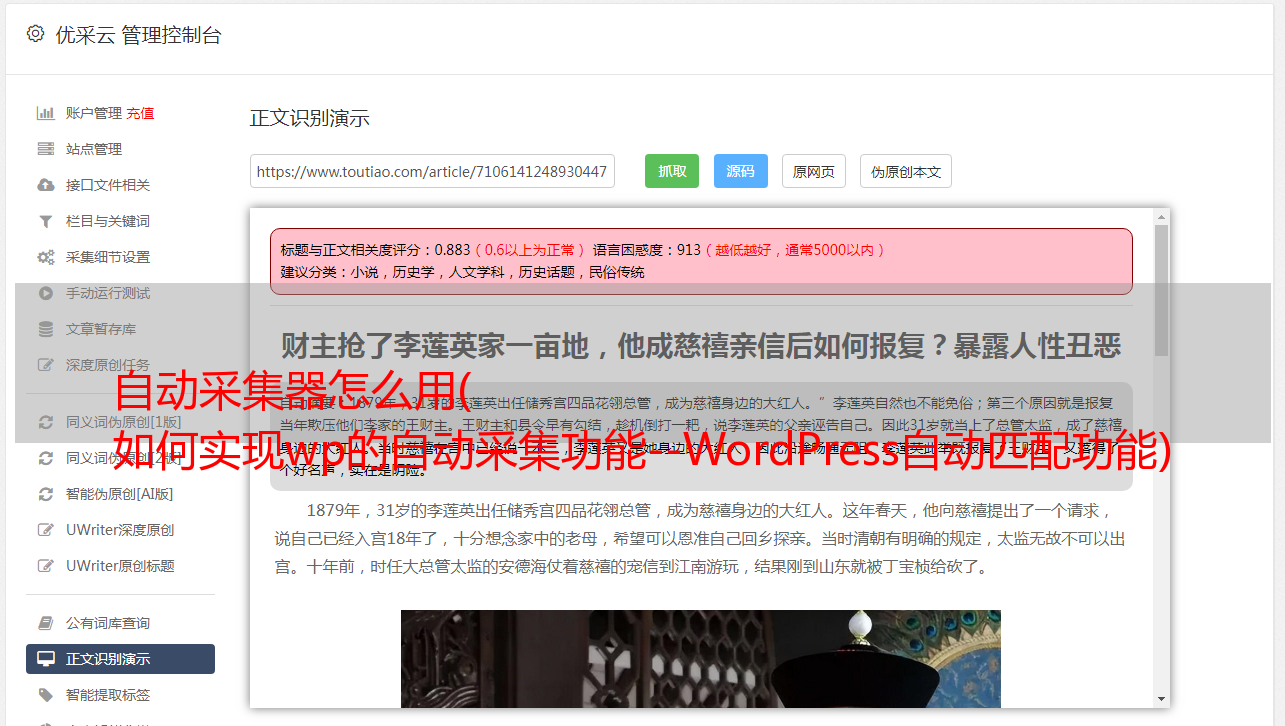The width and height of the screenshot is (1285, 726).
Task: Click the red 充值 link
Action: 140,113
